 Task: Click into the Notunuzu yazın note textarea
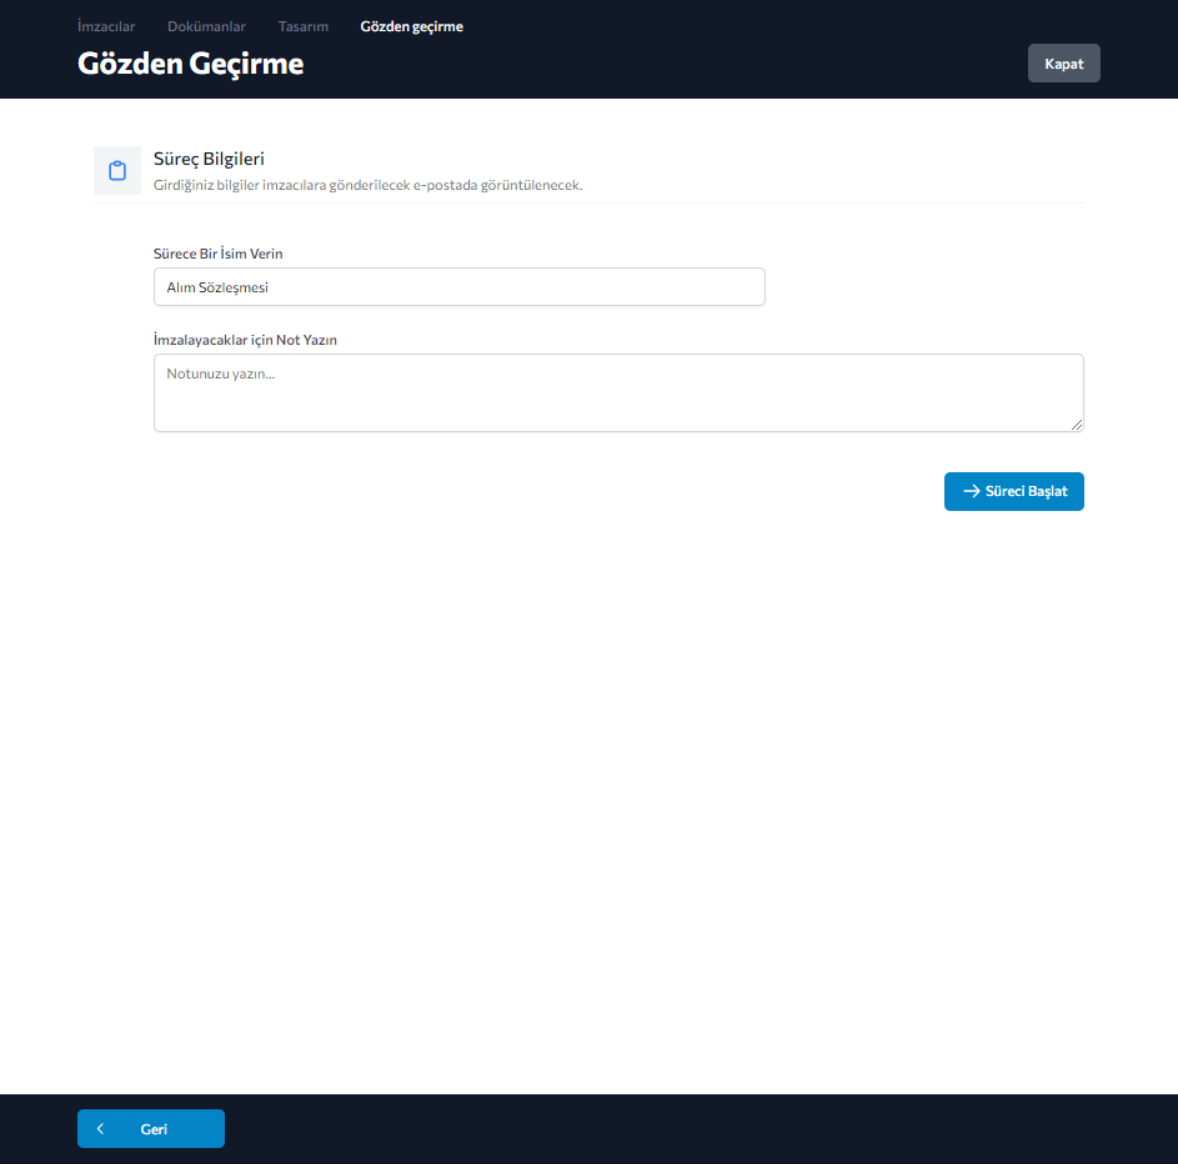pos(618,393)
